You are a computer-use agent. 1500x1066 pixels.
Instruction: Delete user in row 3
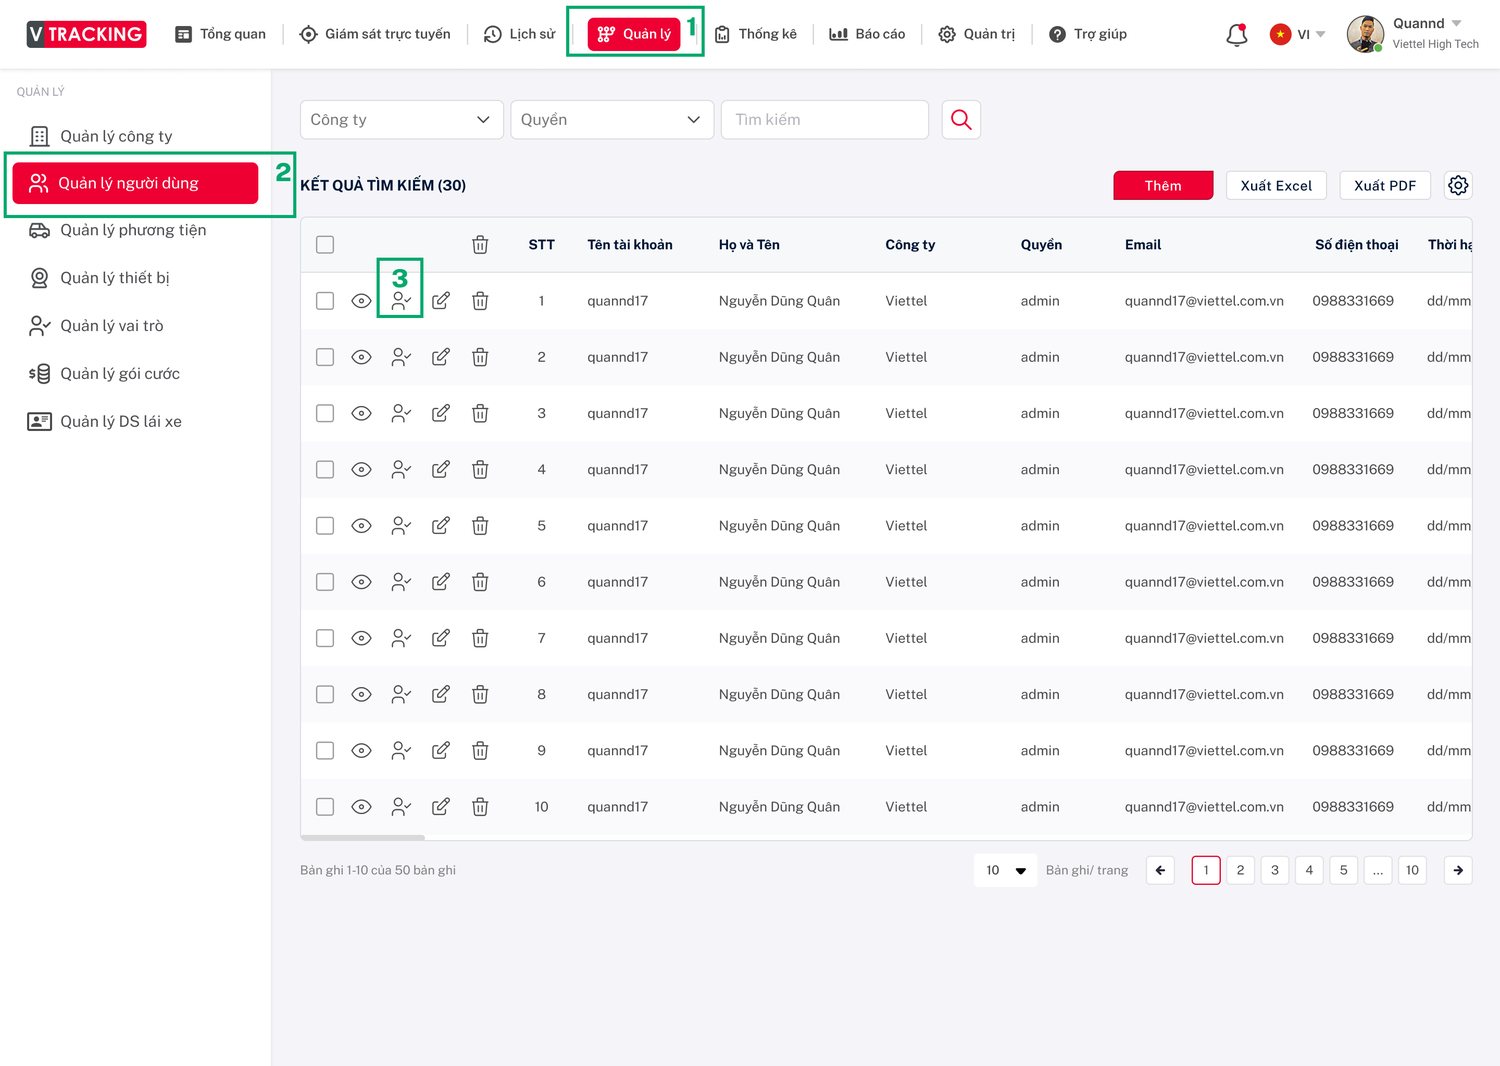click(480, 413)
